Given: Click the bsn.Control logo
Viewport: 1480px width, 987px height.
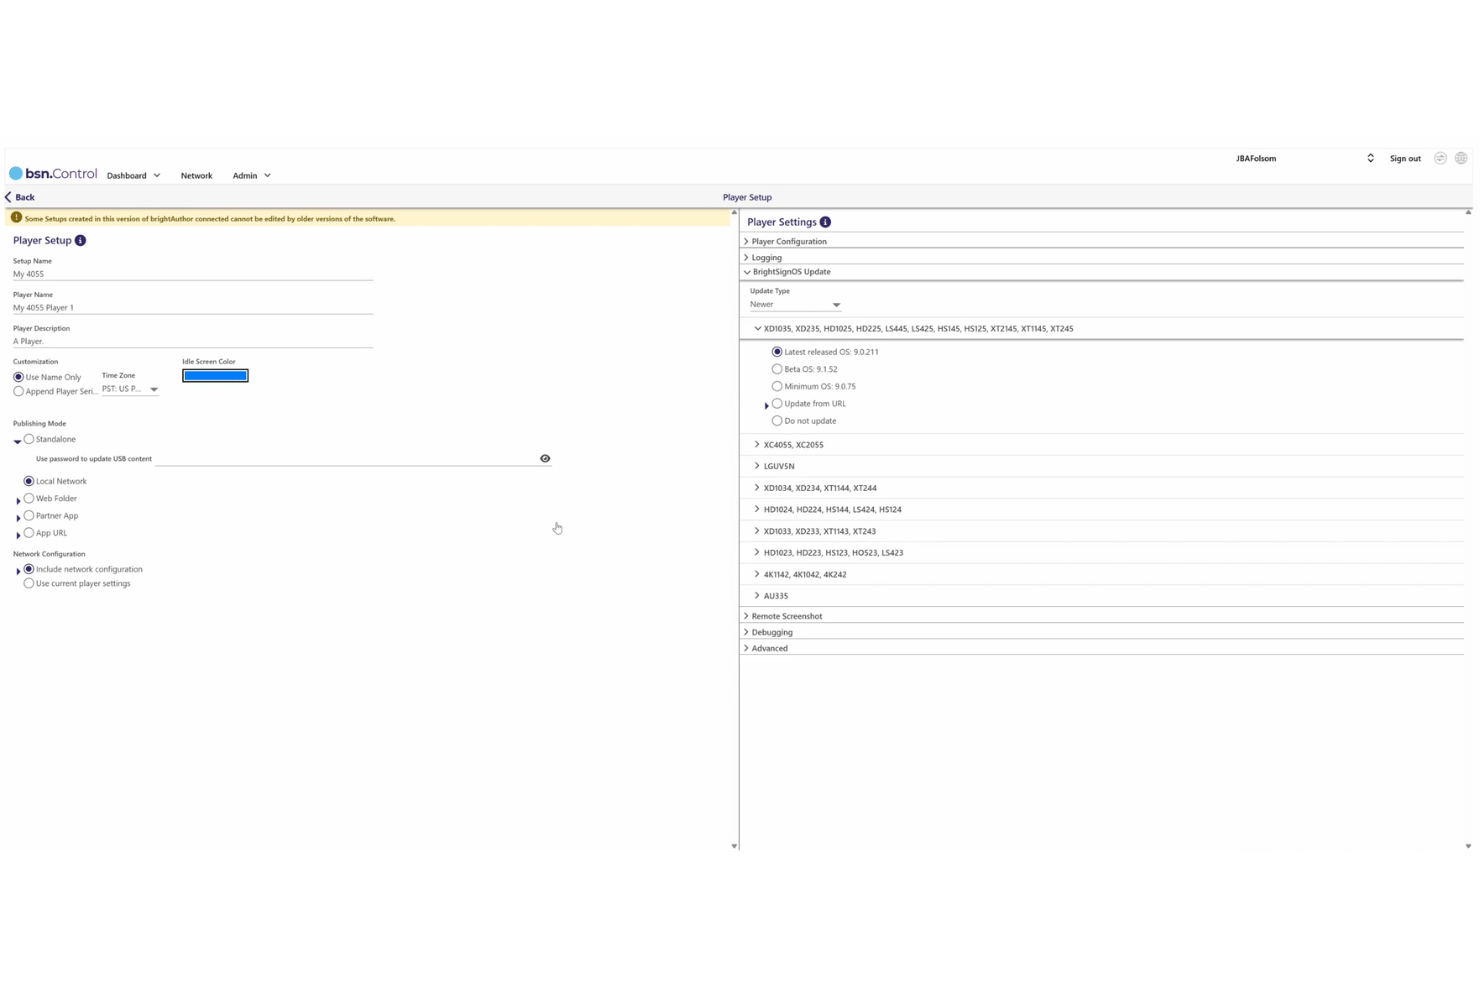Looking at the screenshot, I should (x=53, y=174).
